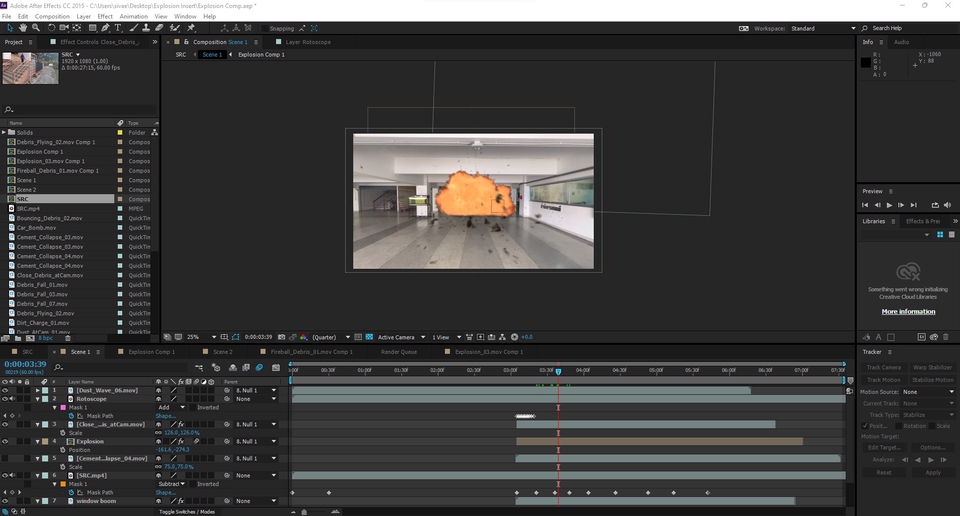Viewport: 960px width, 516px height.
Task: Select the Rectangle shape tool
Action: 92,28
